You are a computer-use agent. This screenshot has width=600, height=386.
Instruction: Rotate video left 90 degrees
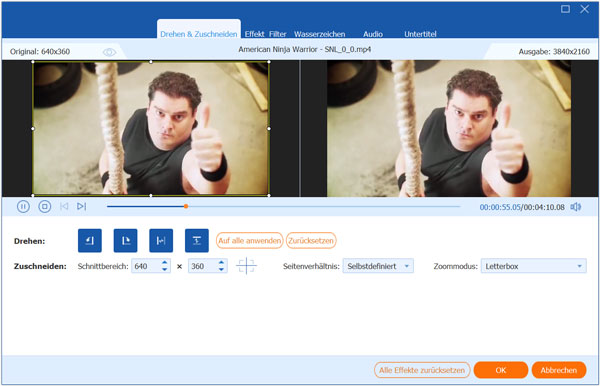pyautogui.click(x=90, y=241)
